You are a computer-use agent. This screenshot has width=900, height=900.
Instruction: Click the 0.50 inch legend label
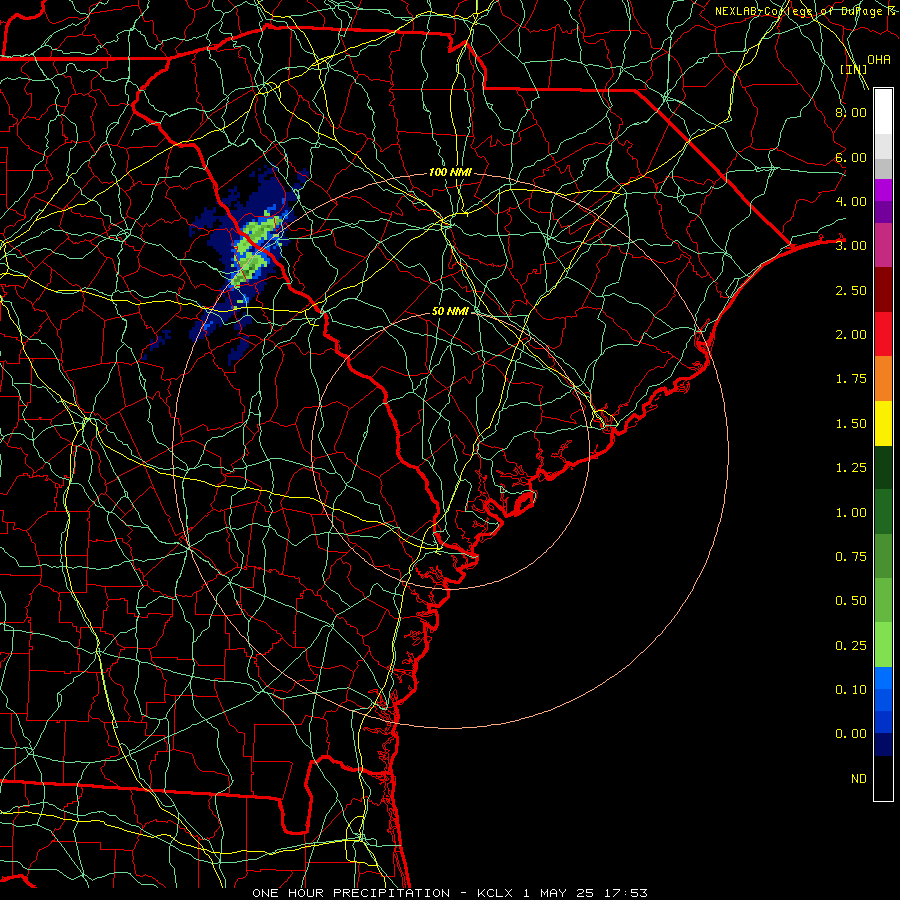tap(851, 601)
